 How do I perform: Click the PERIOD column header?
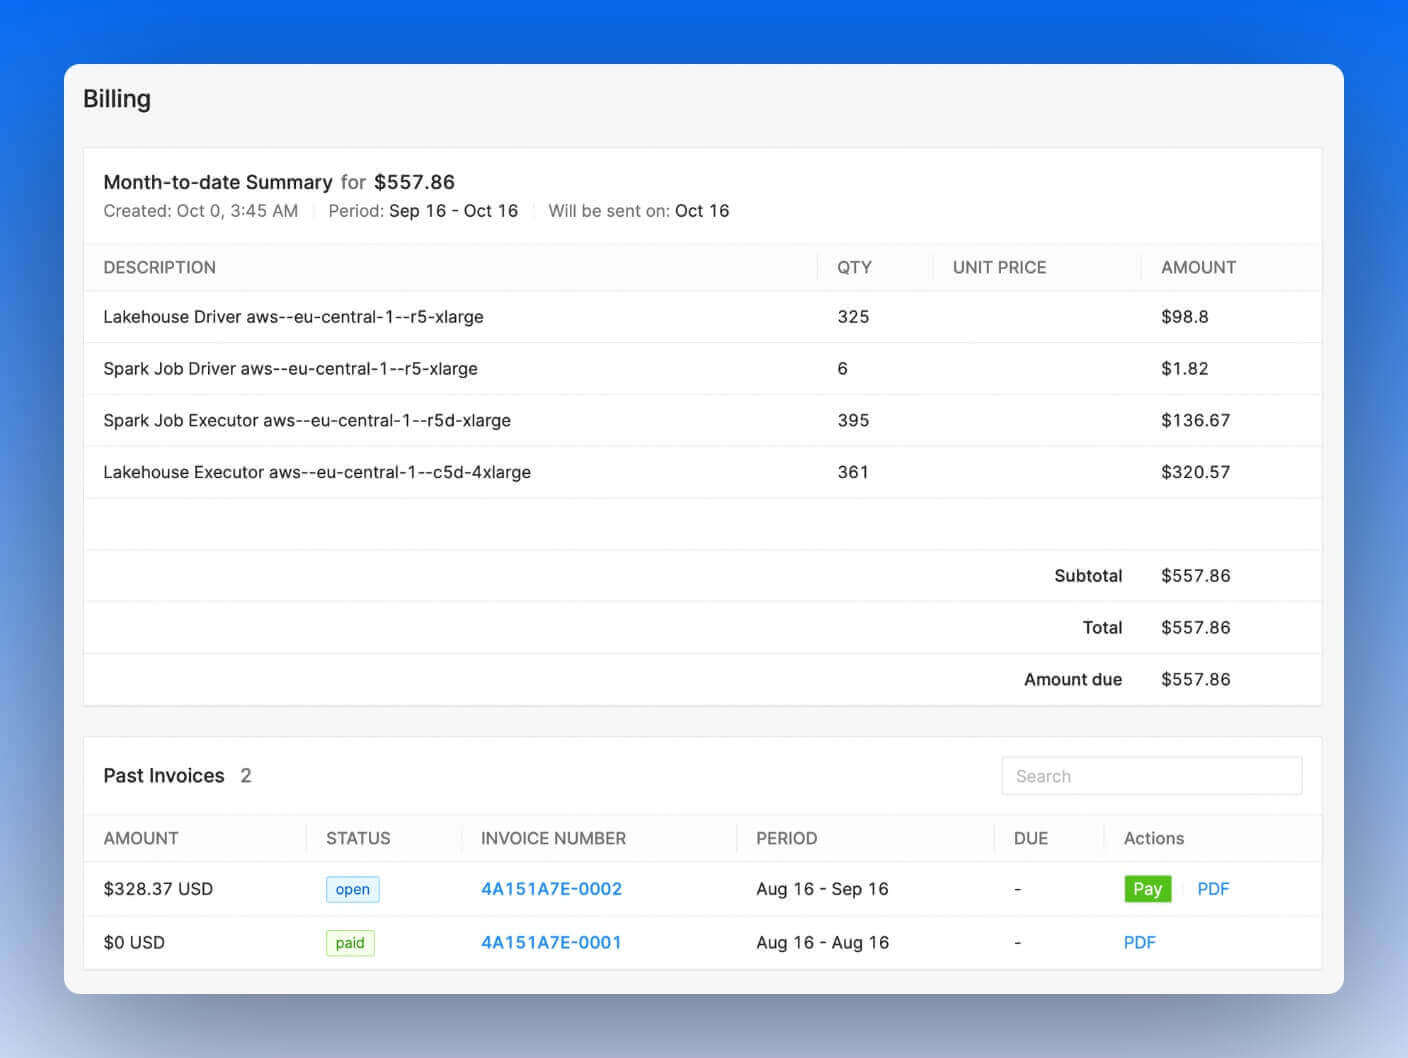tap(786, 838)
